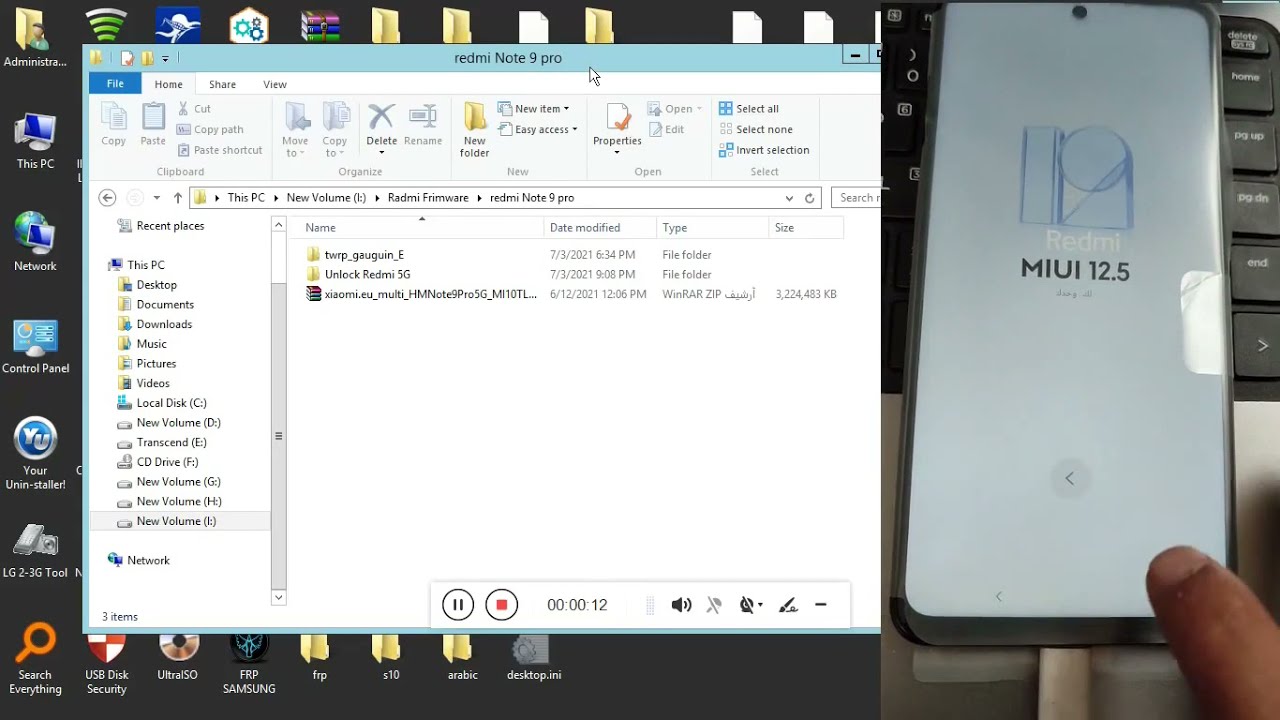Click 'New Volume (I:)' breadcrumb in address bar
Viewport: 1280px width, 720px height.
pos(326,198)
